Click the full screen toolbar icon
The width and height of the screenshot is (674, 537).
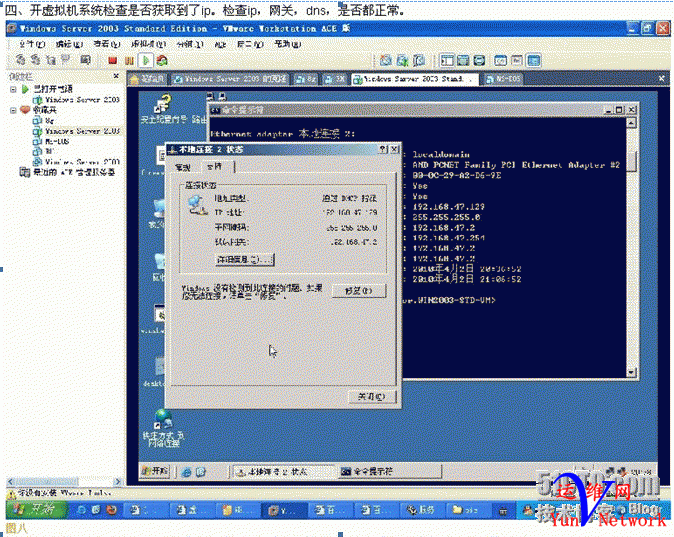tap(479, 61)
